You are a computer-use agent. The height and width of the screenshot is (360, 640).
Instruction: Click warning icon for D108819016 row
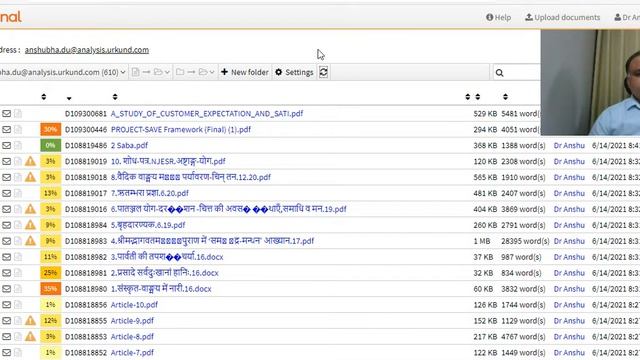tap(30, 209)
